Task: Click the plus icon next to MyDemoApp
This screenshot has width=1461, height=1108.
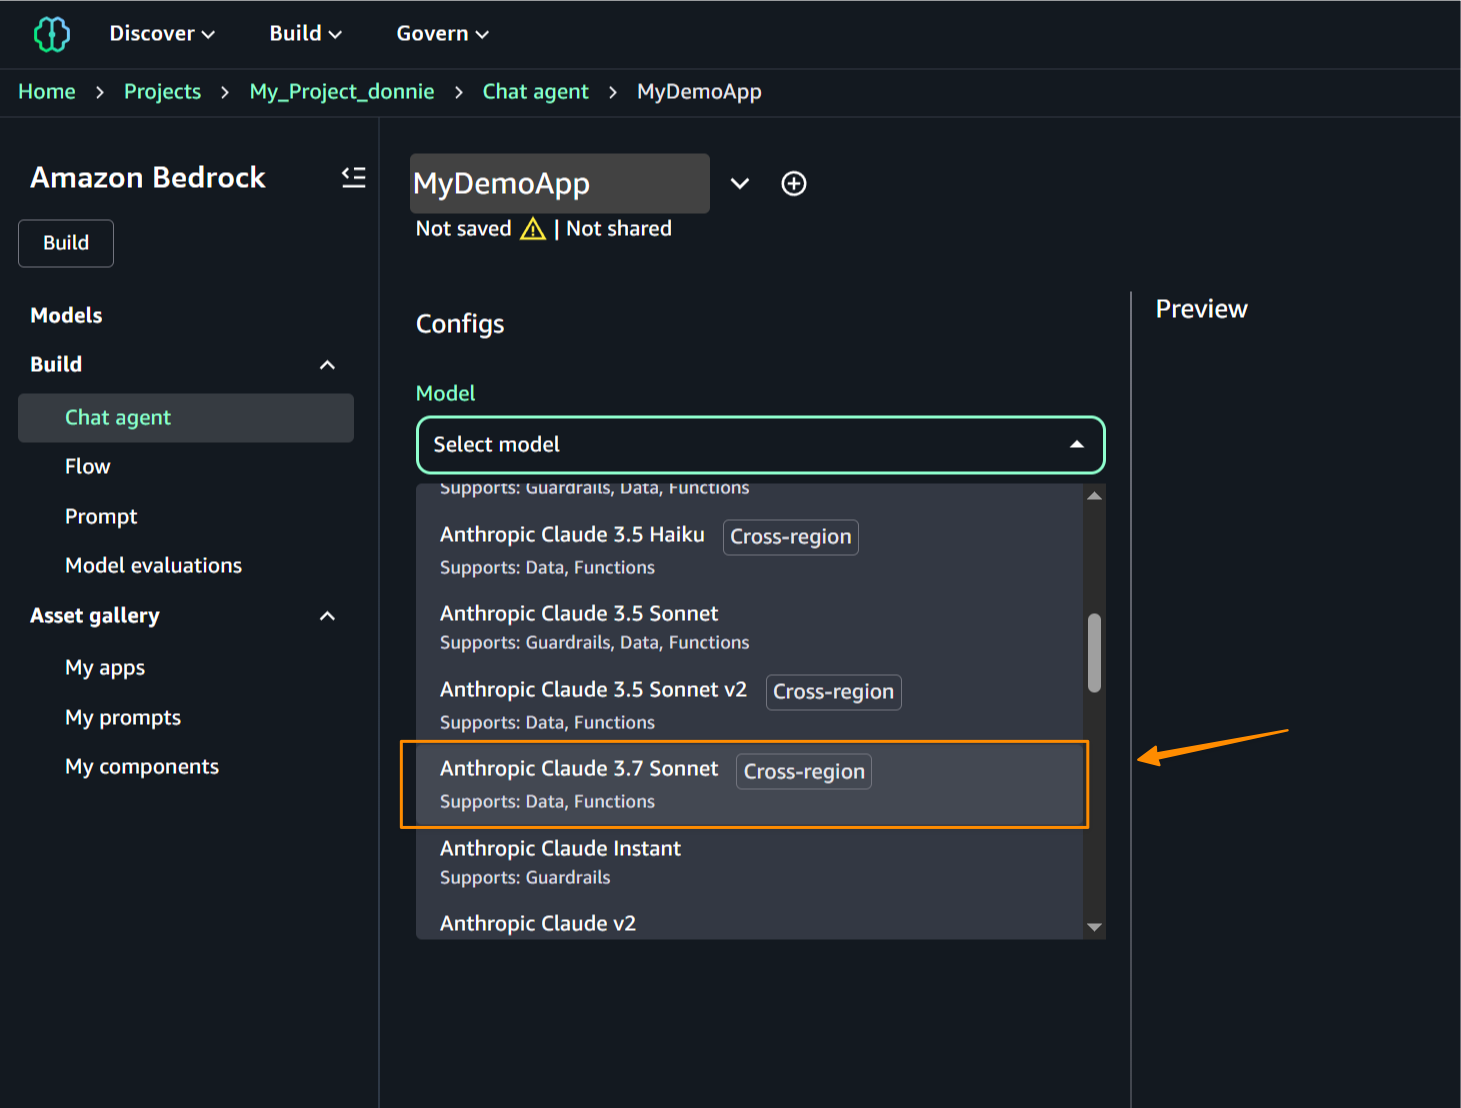Action: 793,184
